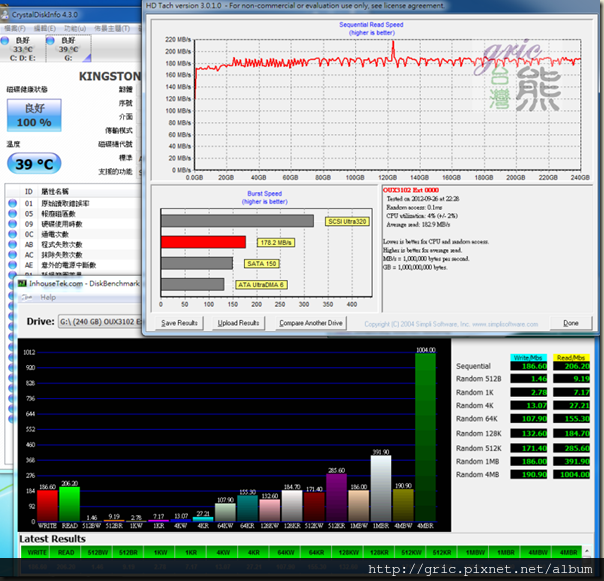Screen dimensions: 604x581
Task: Click Random 64K read value 155.30
Action: pos(571,418)
